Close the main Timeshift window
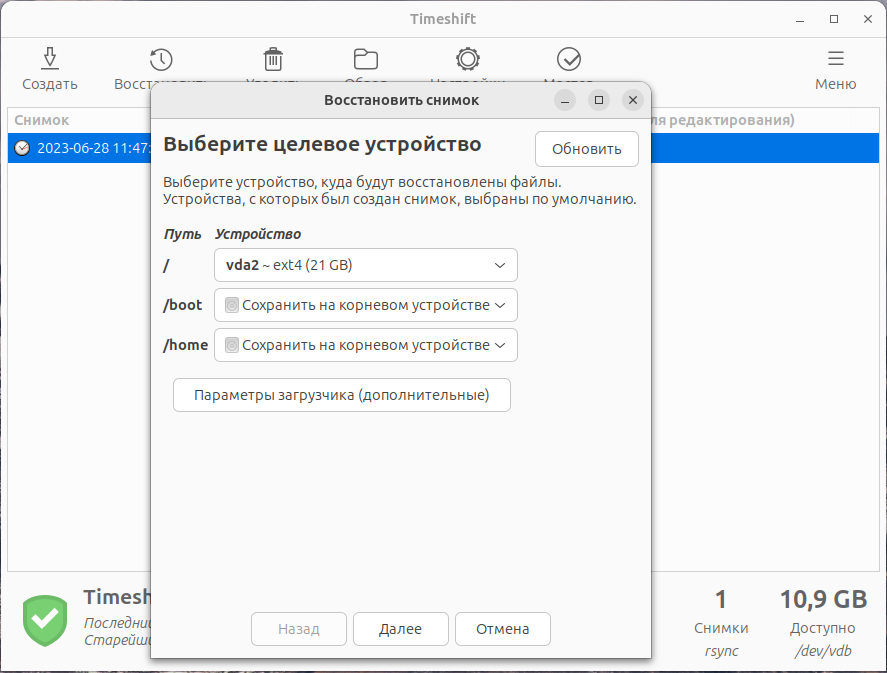Image resolution: width=887 pixels, height=673 pixels. (868, 19)
